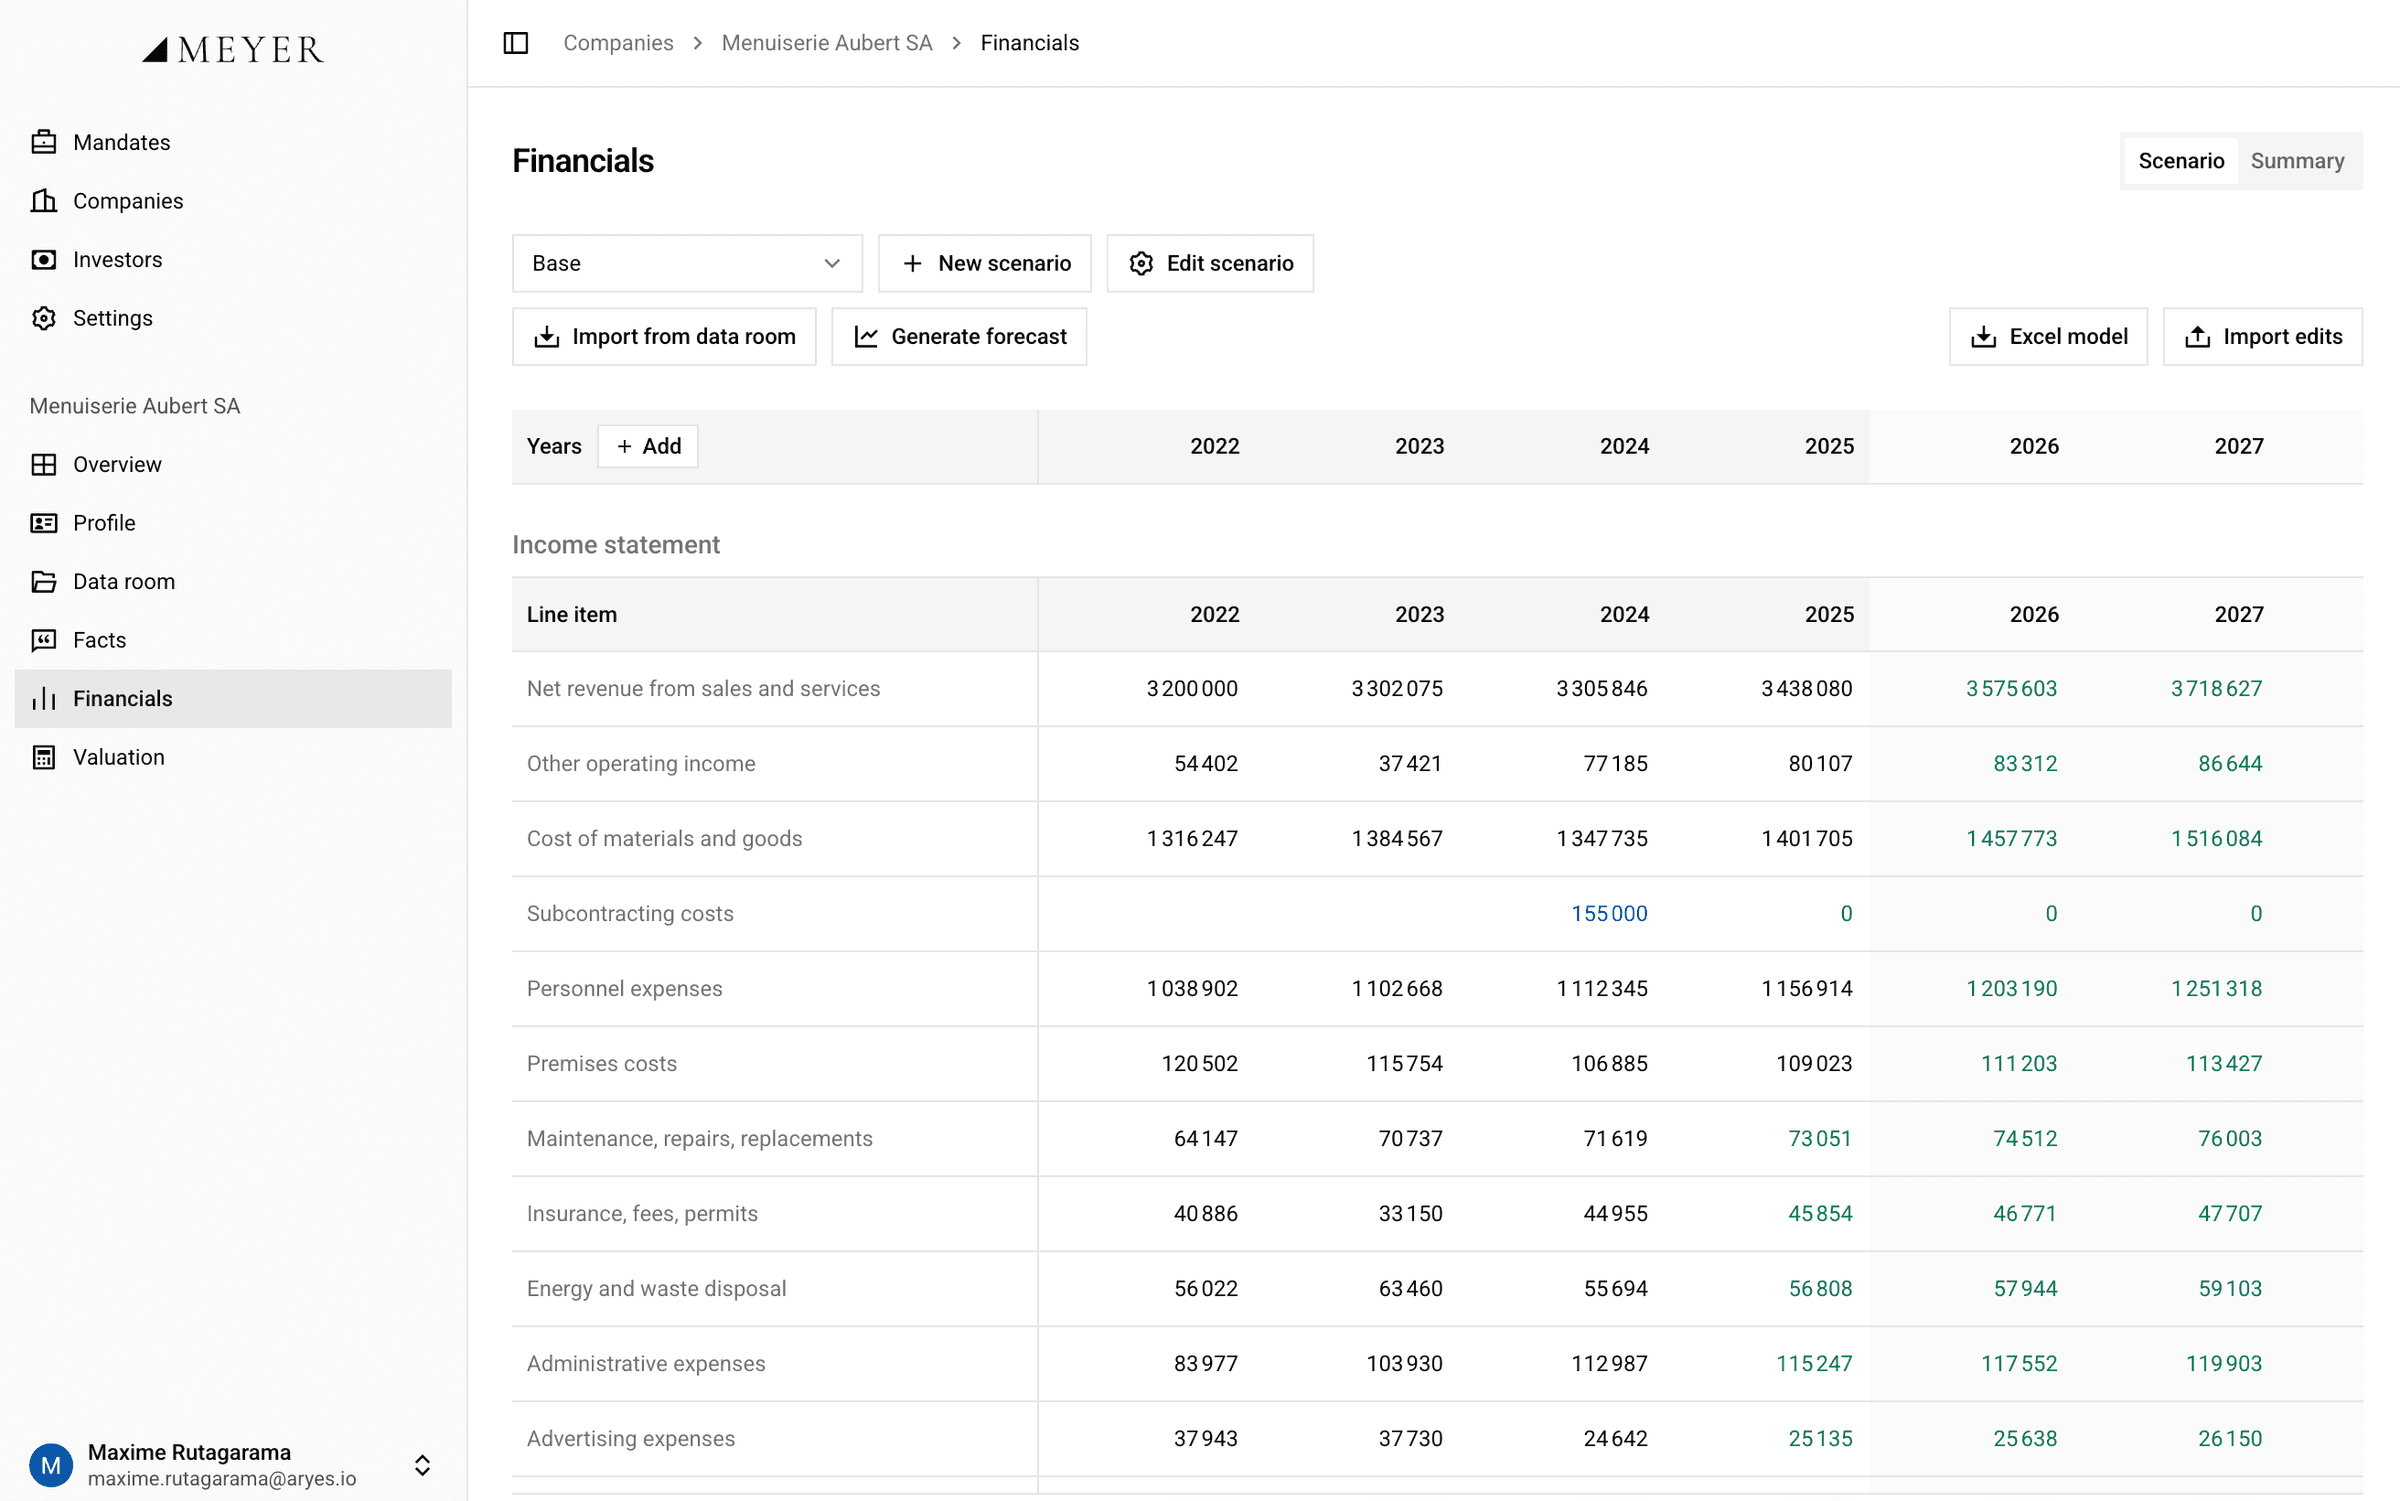Image resolution: width=2400 pixels, height=1501 pixels.
Task: Click the Mandates briefcase icon
Action: click(x=44, y=142)
